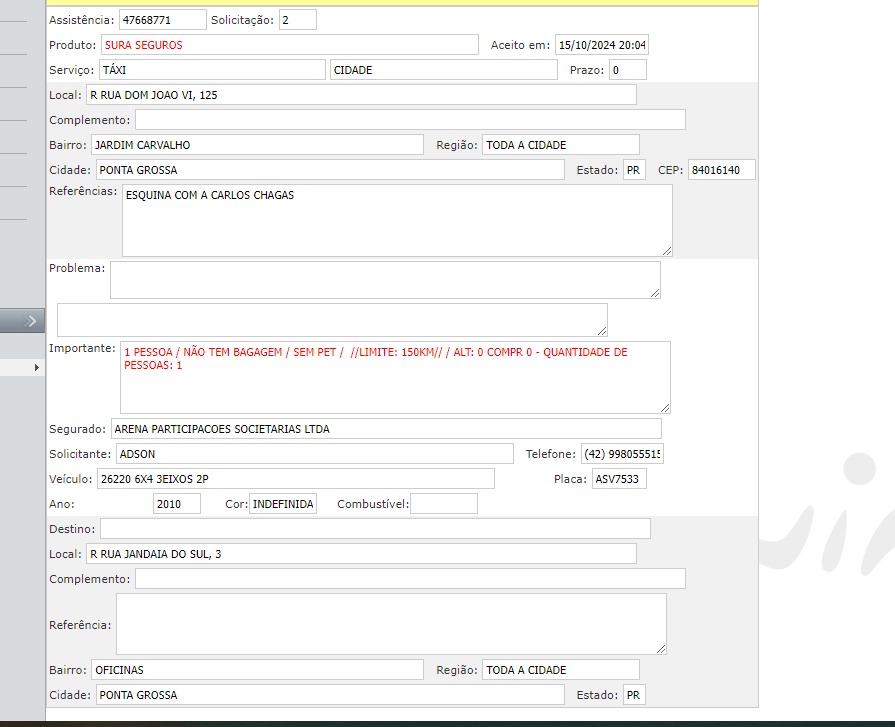895x727 pixels.
Task: Click the Telefone field
Action: coord(622,454)
